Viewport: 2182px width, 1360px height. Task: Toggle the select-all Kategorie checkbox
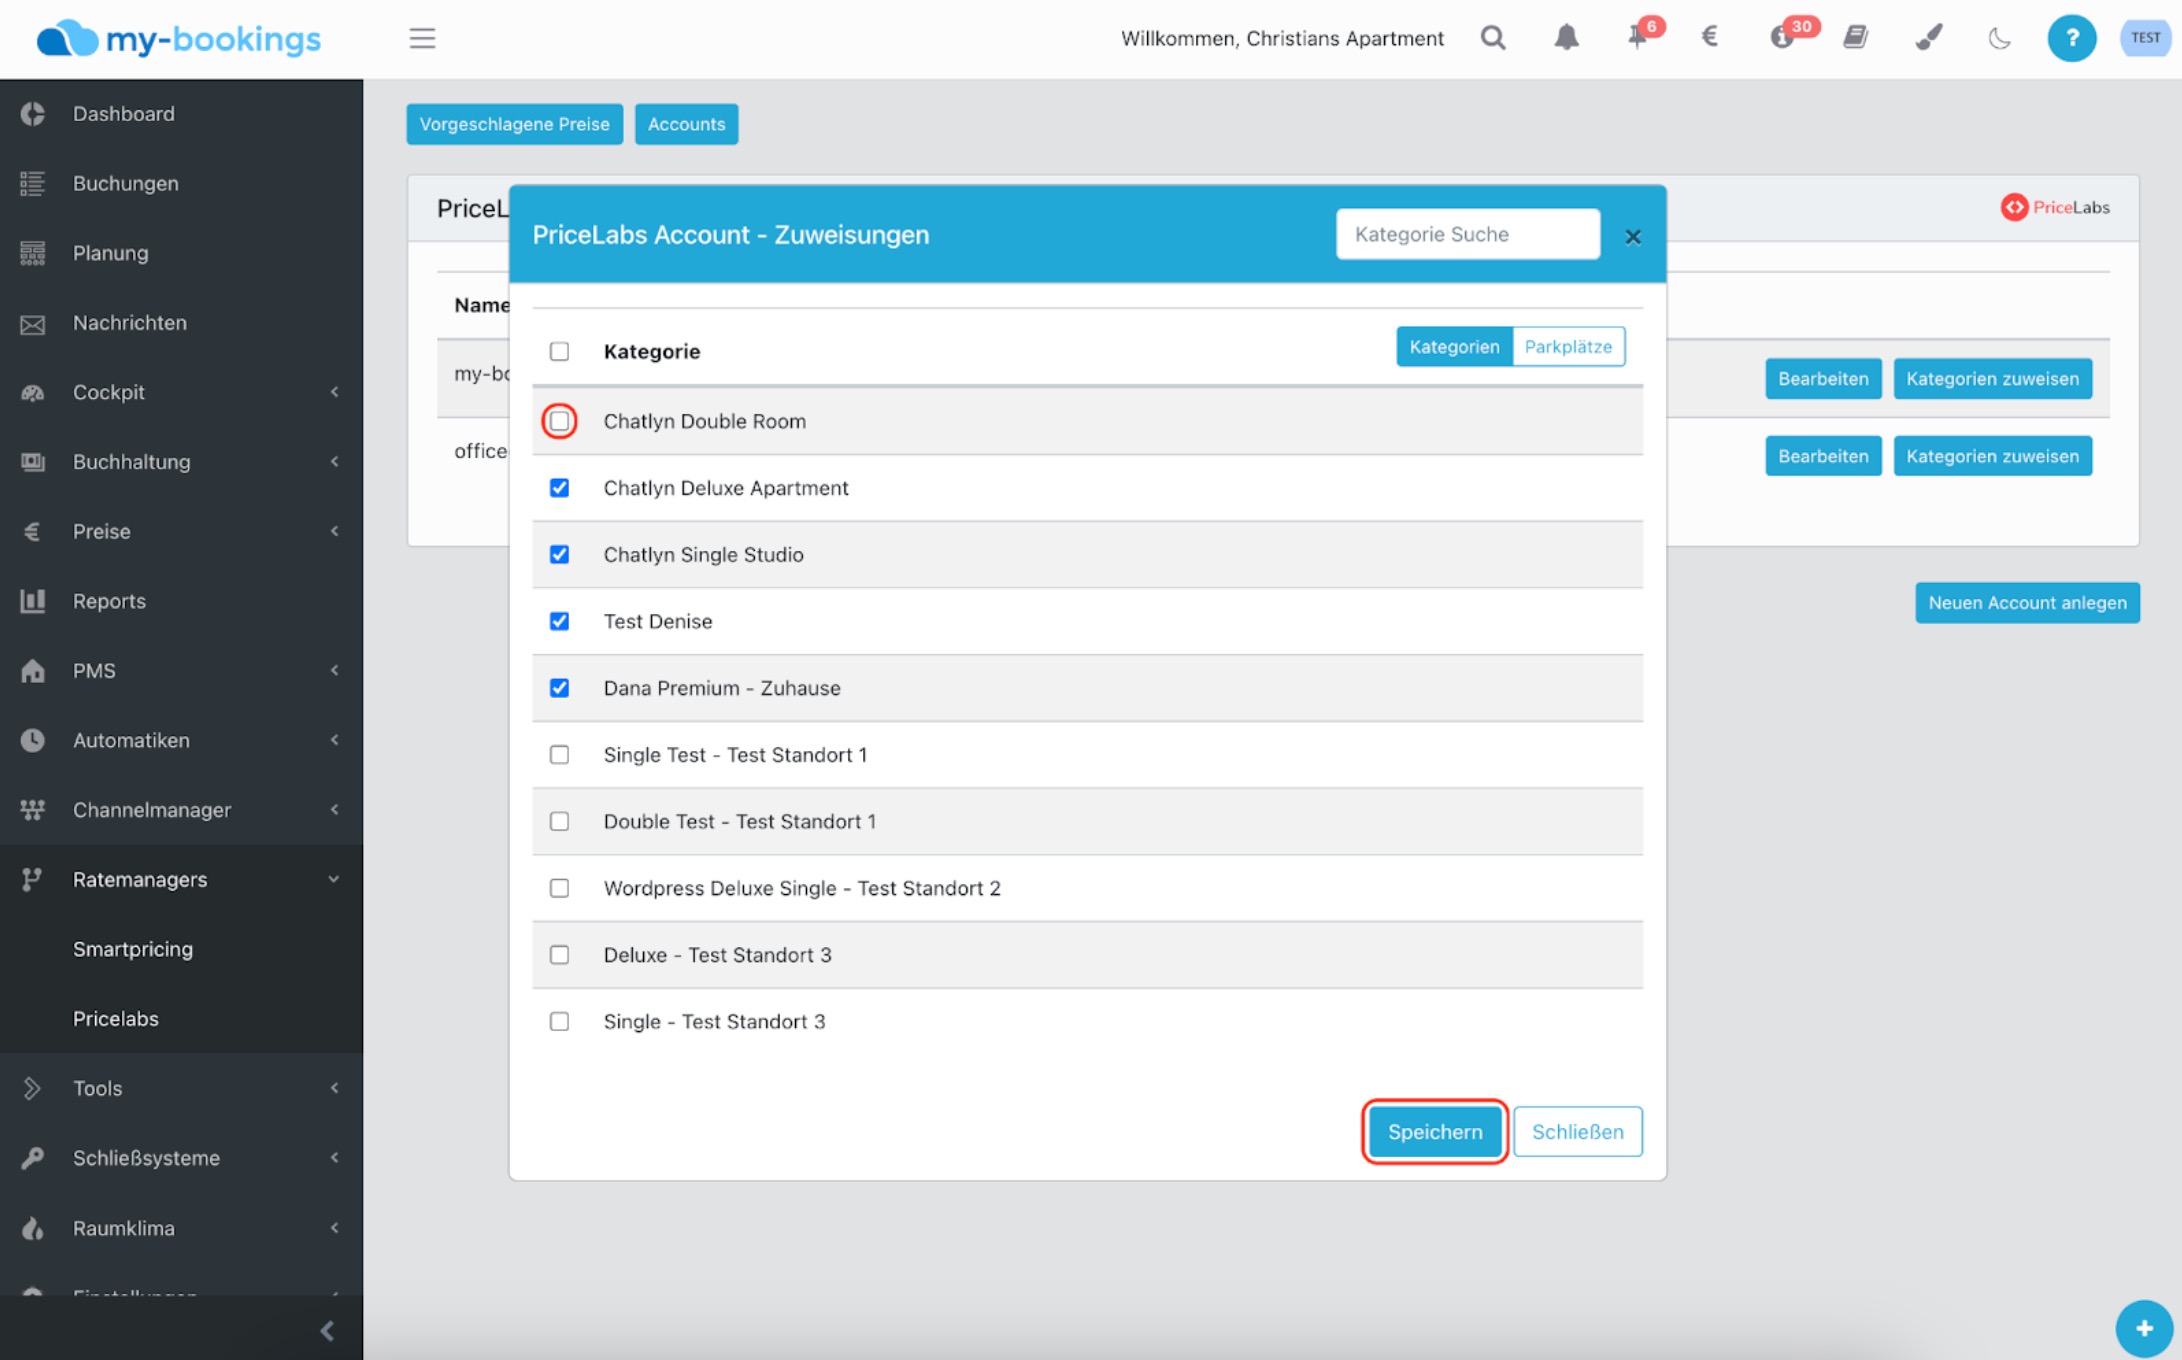pos(559,351)
